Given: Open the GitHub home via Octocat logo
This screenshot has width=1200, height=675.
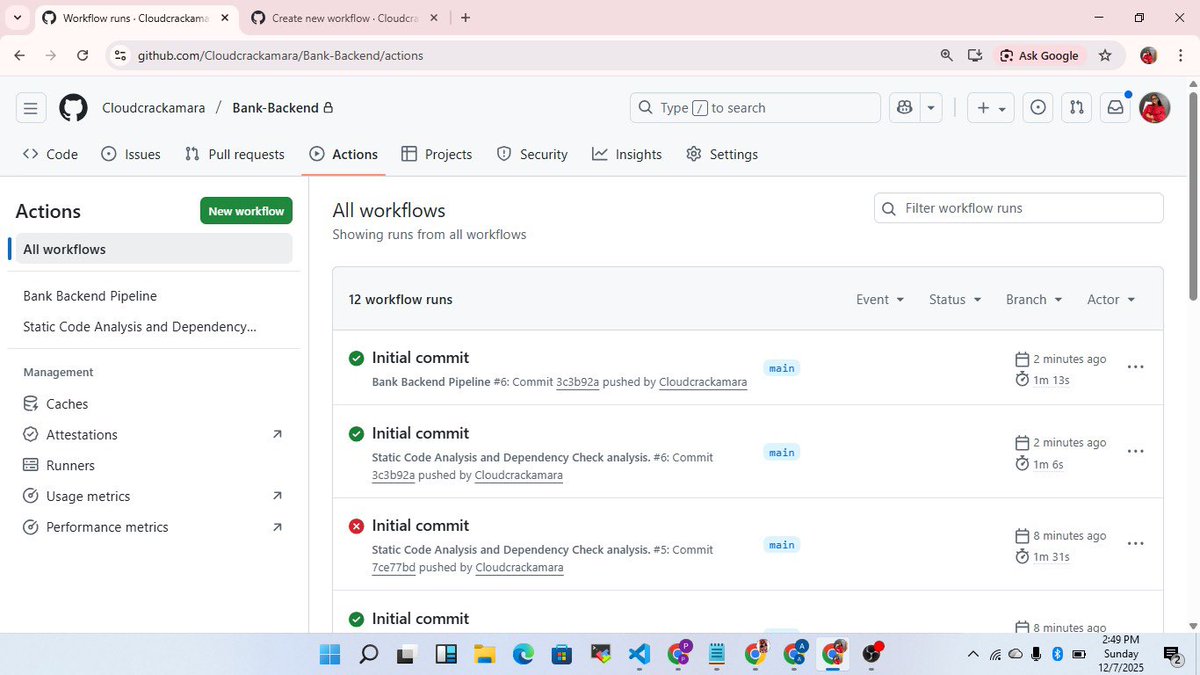Looking at the screenshot, I should [72, 107].
